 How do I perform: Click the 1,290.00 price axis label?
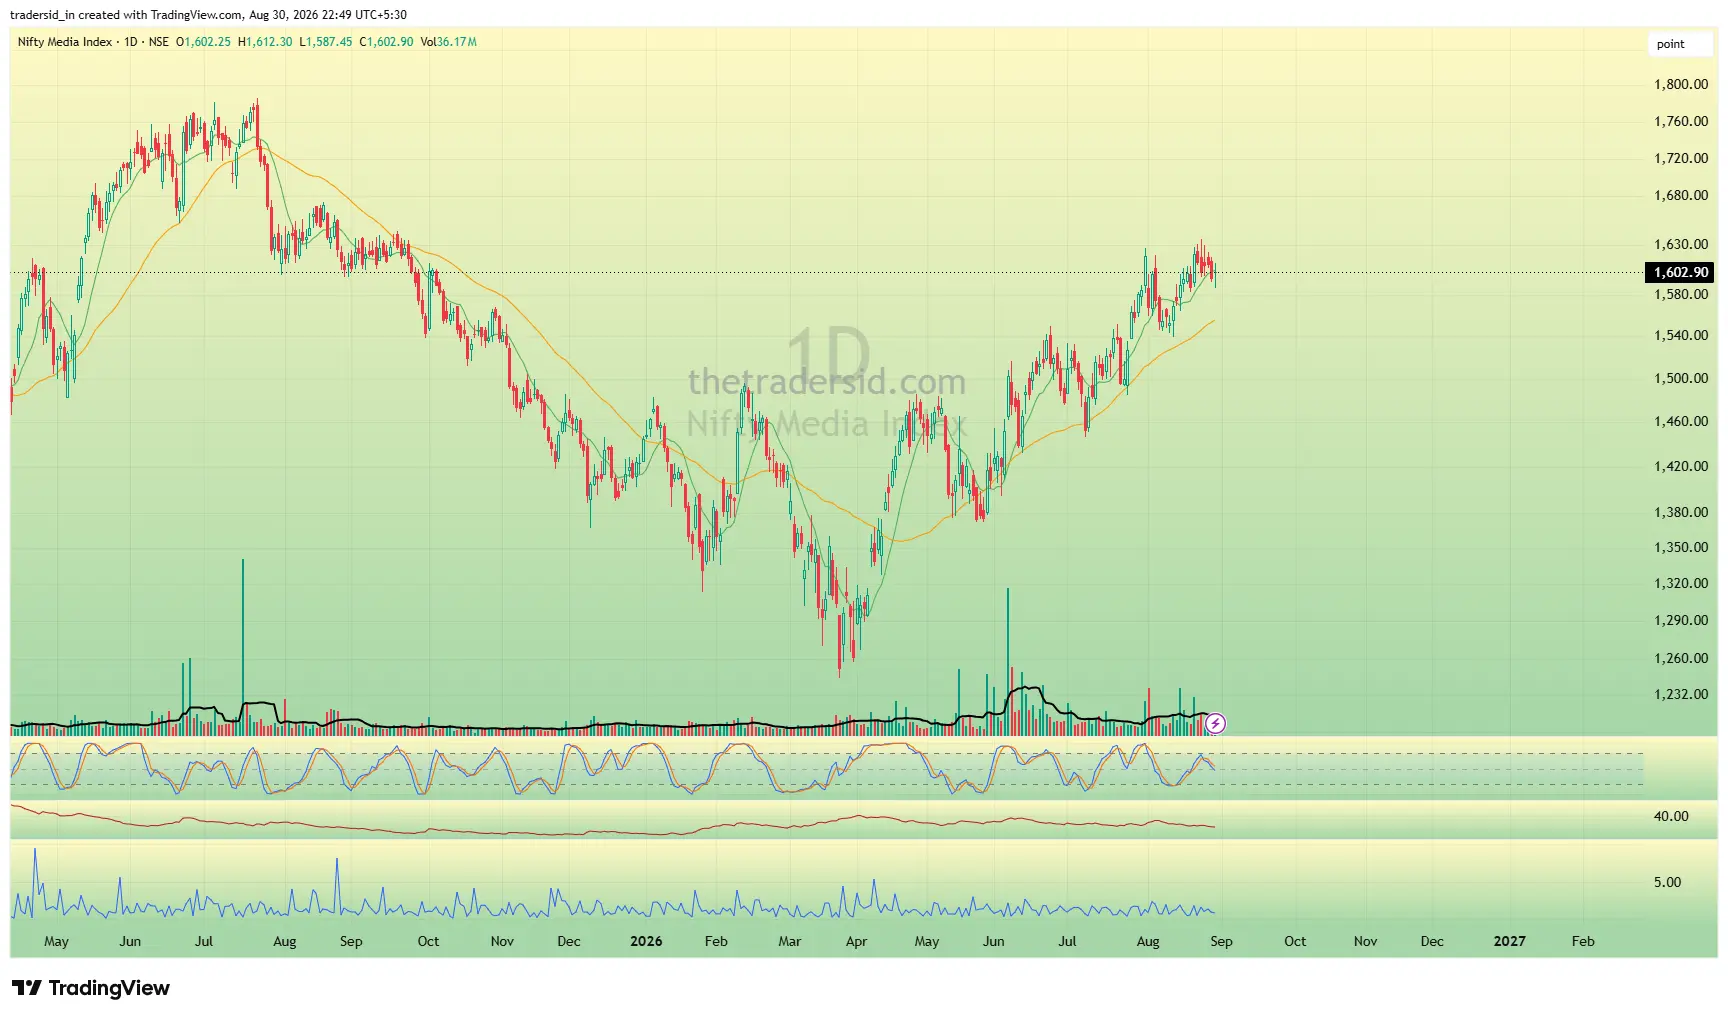click(x=1681, y=620)
